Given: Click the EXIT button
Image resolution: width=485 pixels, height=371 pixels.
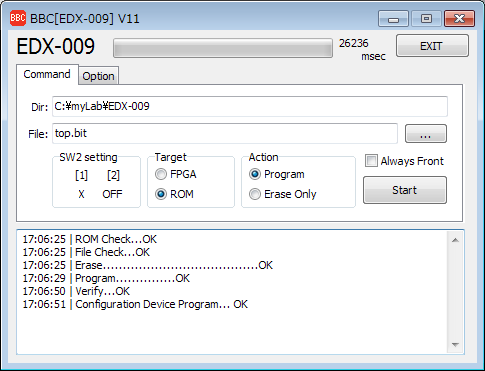Looking at the screenshot, I should point(432,46).
